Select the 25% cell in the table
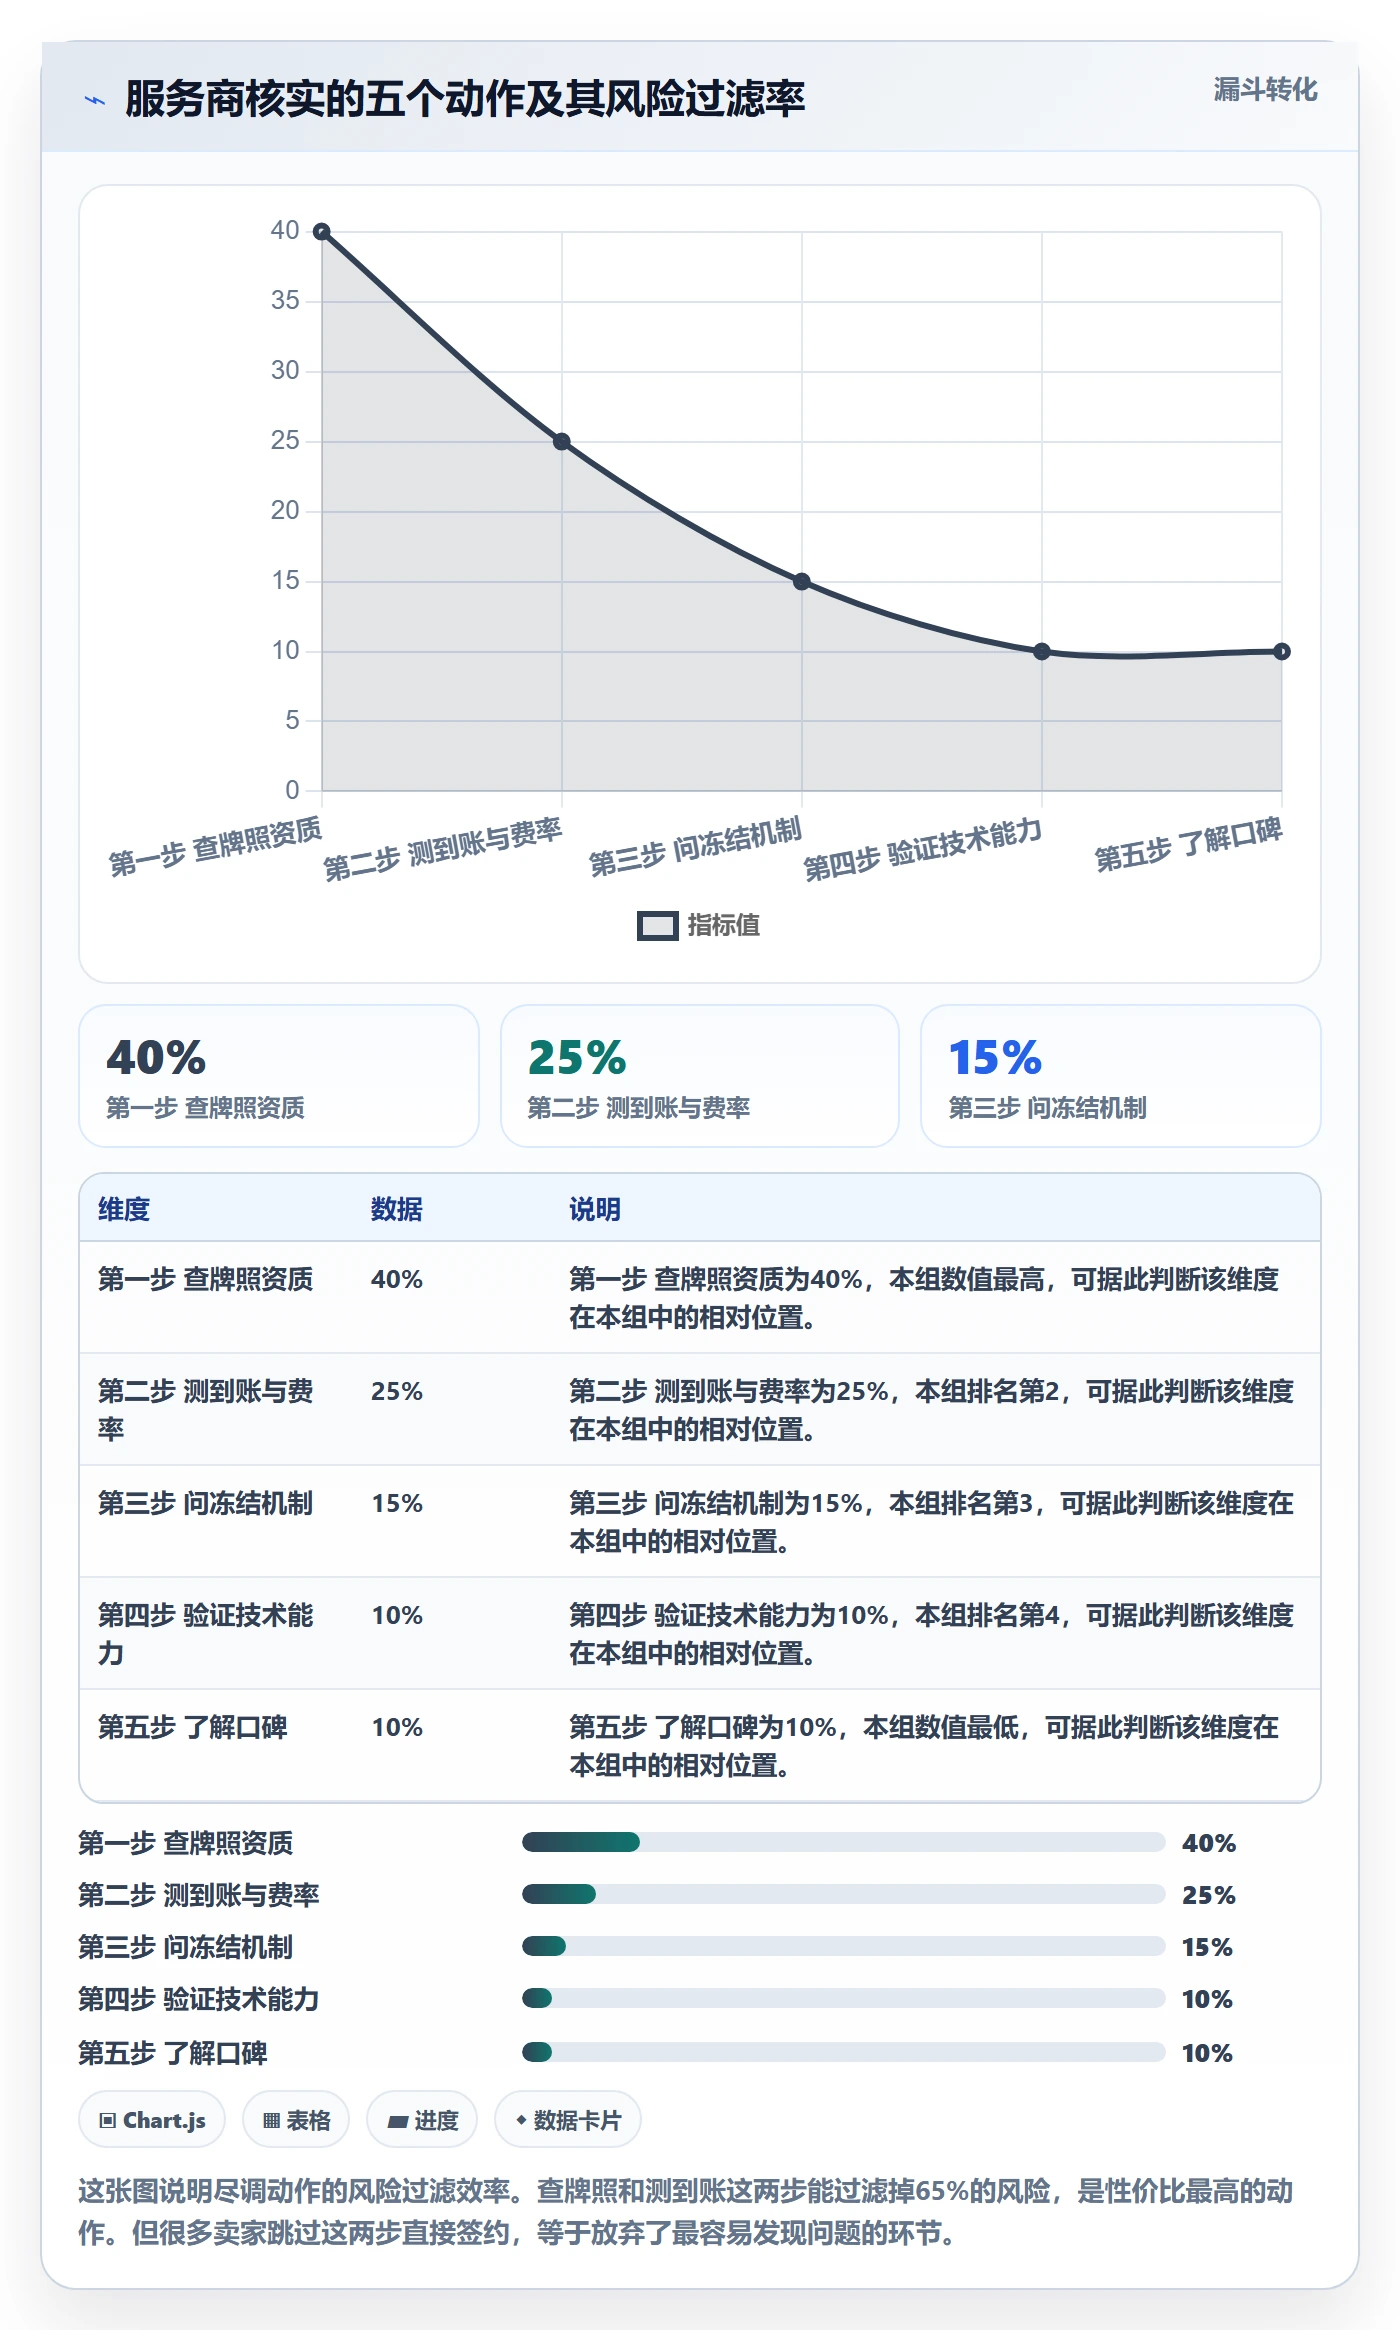This screenshot has width=1400, height=2330. (x=397, y=1391)
